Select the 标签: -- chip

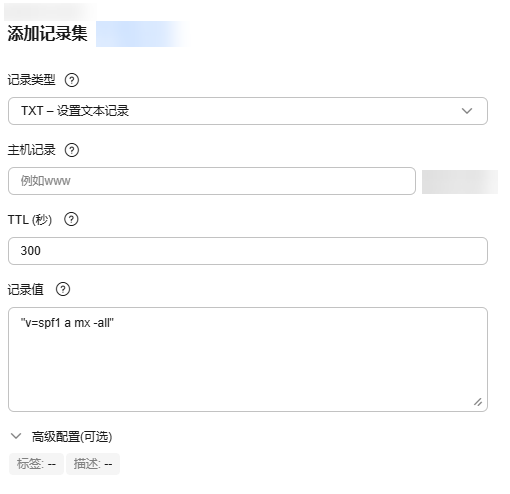click(36, 464)
